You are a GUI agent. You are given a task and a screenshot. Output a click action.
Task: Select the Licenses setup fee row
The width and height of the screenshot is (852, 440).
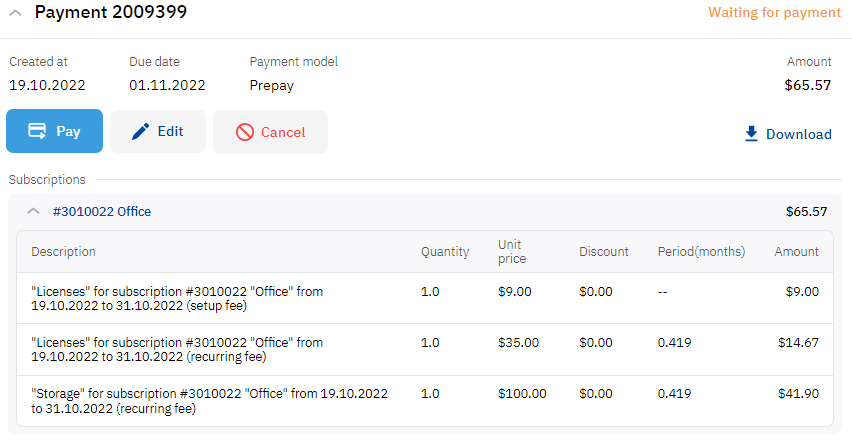pyautogui.click(x=425, y=298)
